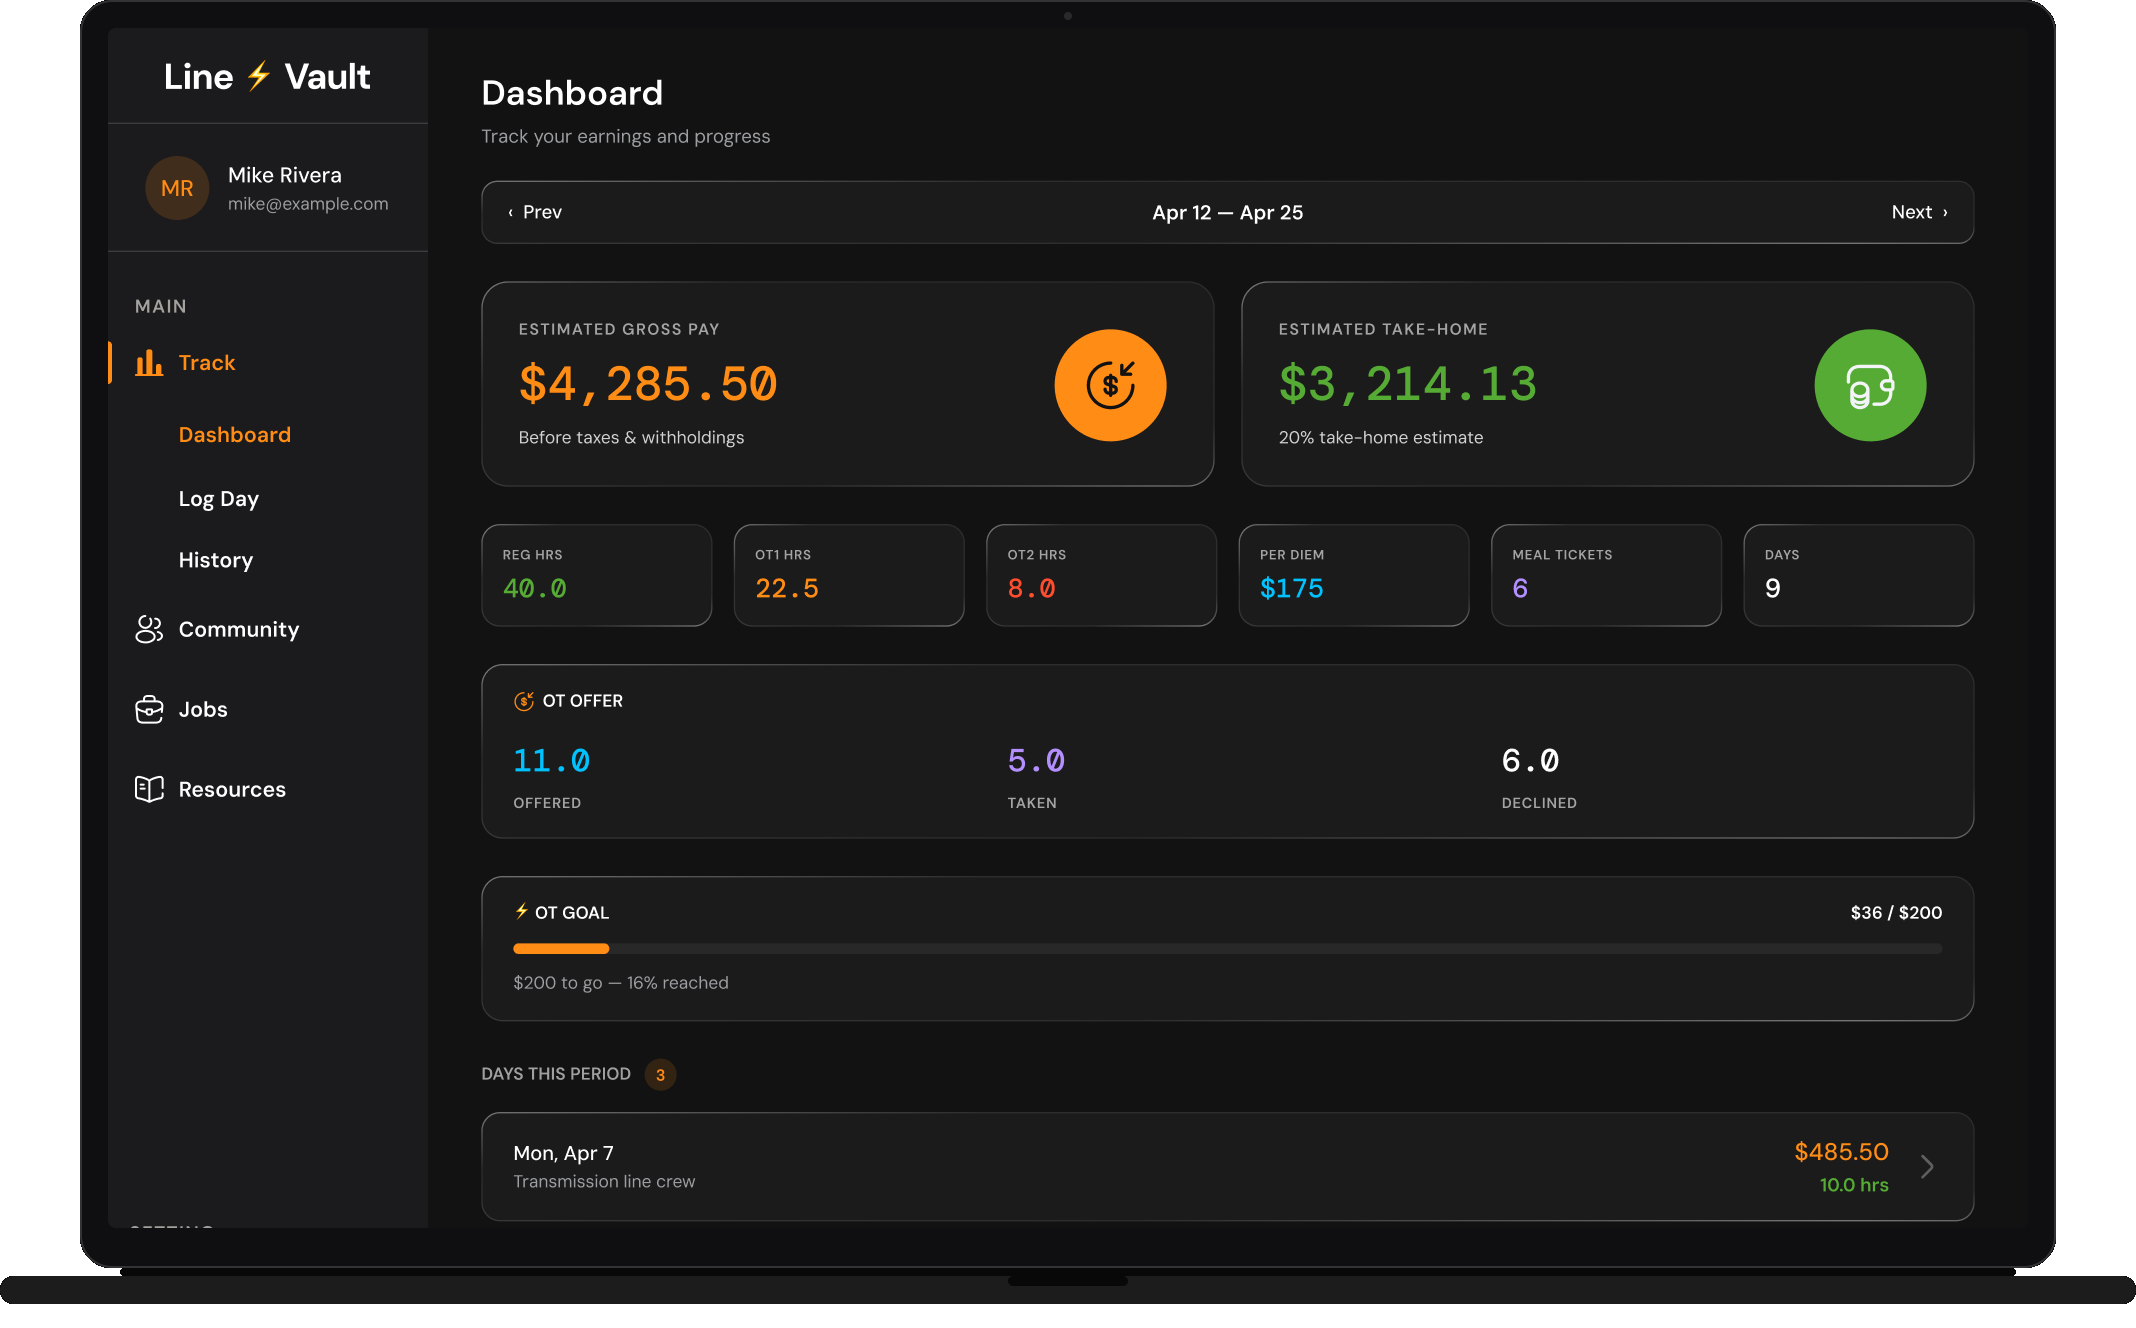Click the Track bar chart icon
Screen dimensions: 2136x1328
coord(149,363)
